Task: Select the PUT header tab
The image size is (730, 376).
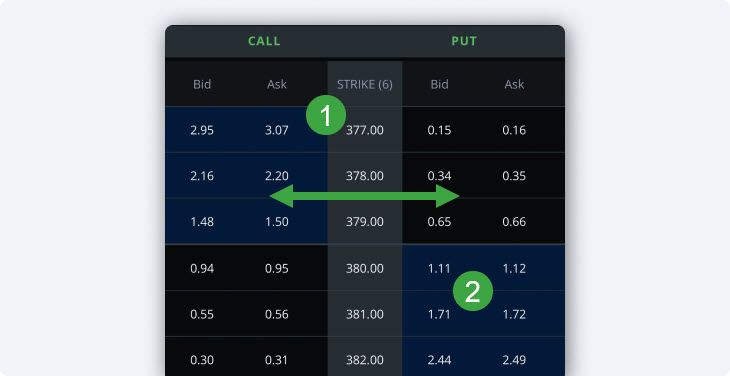Action: coord(464,41)
